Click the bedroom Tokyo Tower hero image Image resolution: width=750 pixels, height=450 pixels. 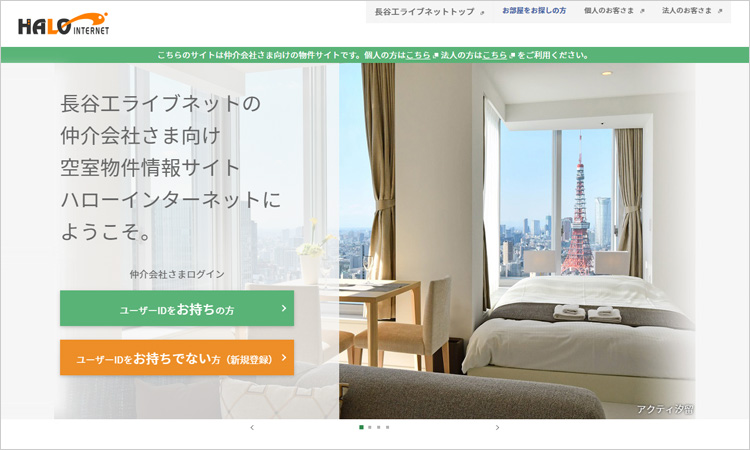pyautogui.click(x=517, y=241)
